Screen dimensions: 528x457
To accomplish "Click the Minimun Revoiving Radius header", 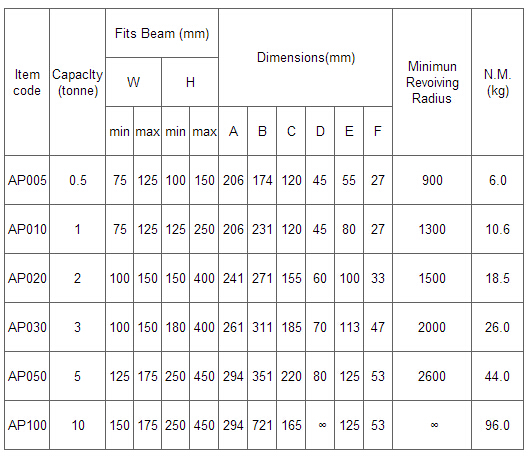I will tap(432, 82).
